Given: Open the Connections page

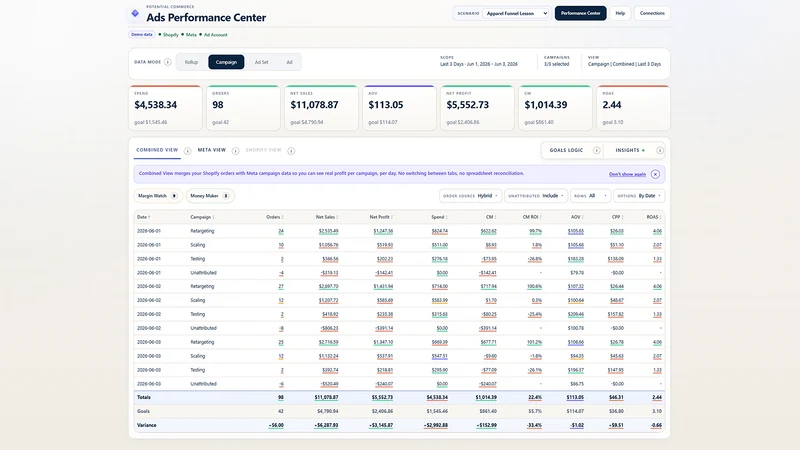Looking at the screenshot, I should click(652, 13).
